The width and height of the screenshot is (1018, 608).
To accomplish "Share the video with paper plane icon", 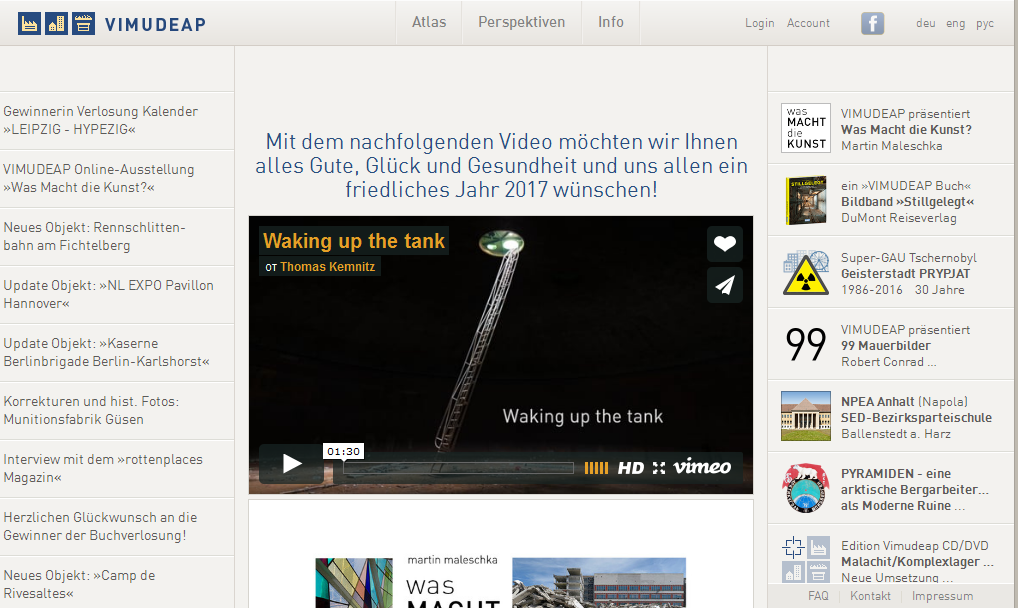I will 725,285.
